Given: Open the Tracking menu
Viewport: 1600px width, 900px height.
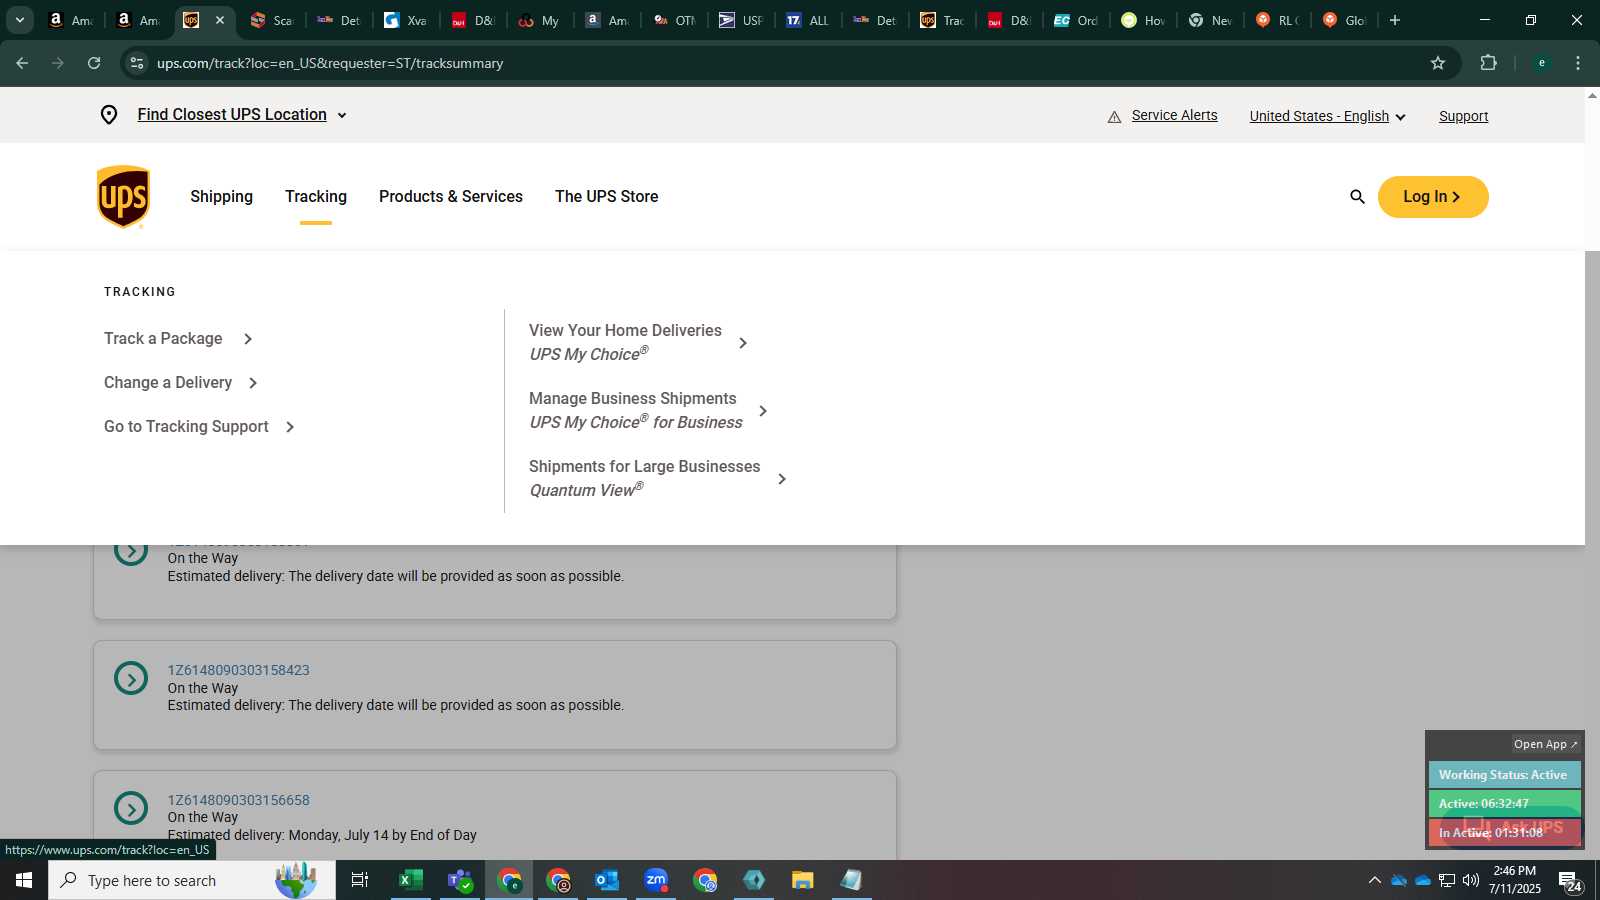Looking at the screenshot, I should point(316,197).
